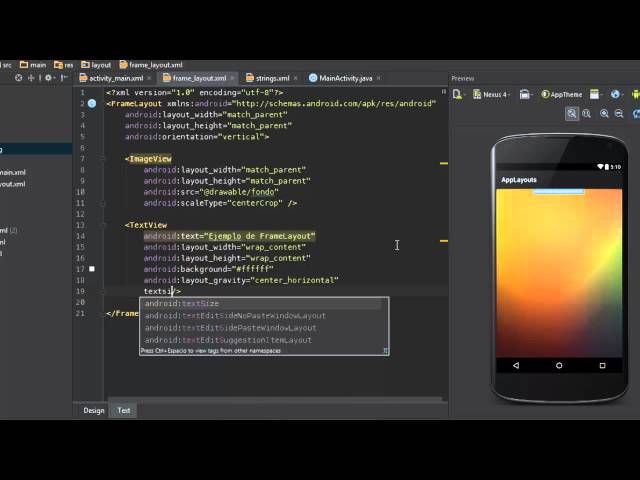This screenshot has width=640, height=480.
Task: Click the AppLayouts title in the phone preview
Action: 519,180
